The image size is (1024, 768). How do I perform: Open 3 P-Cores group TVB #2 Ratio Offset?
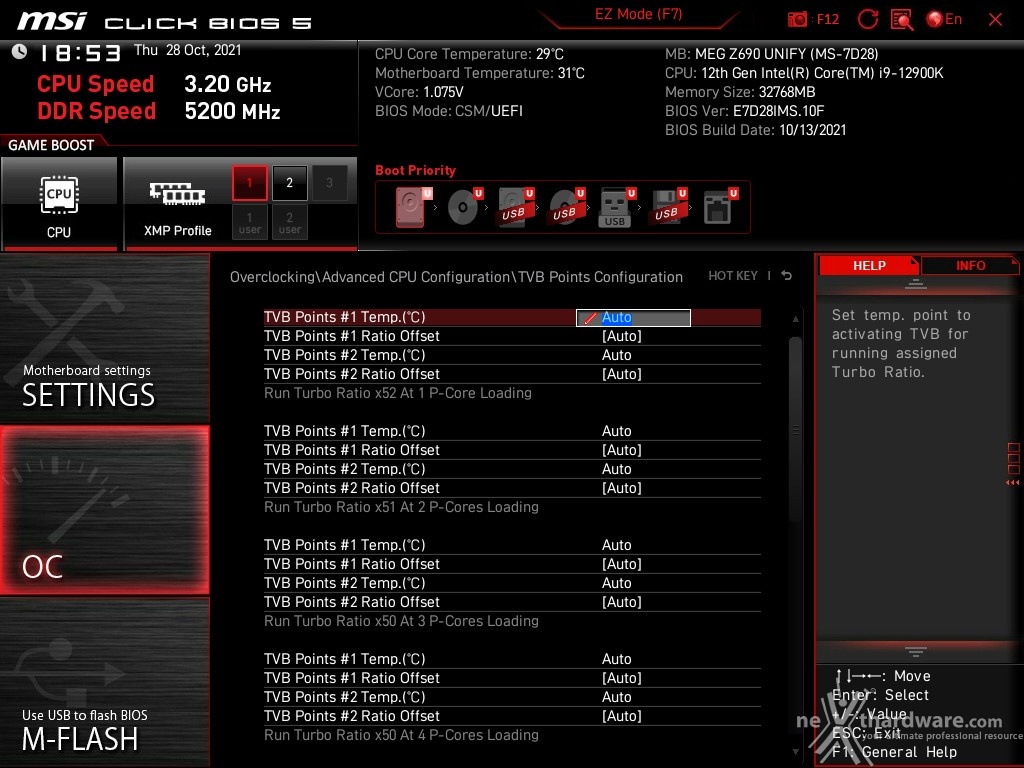[621, 601]
